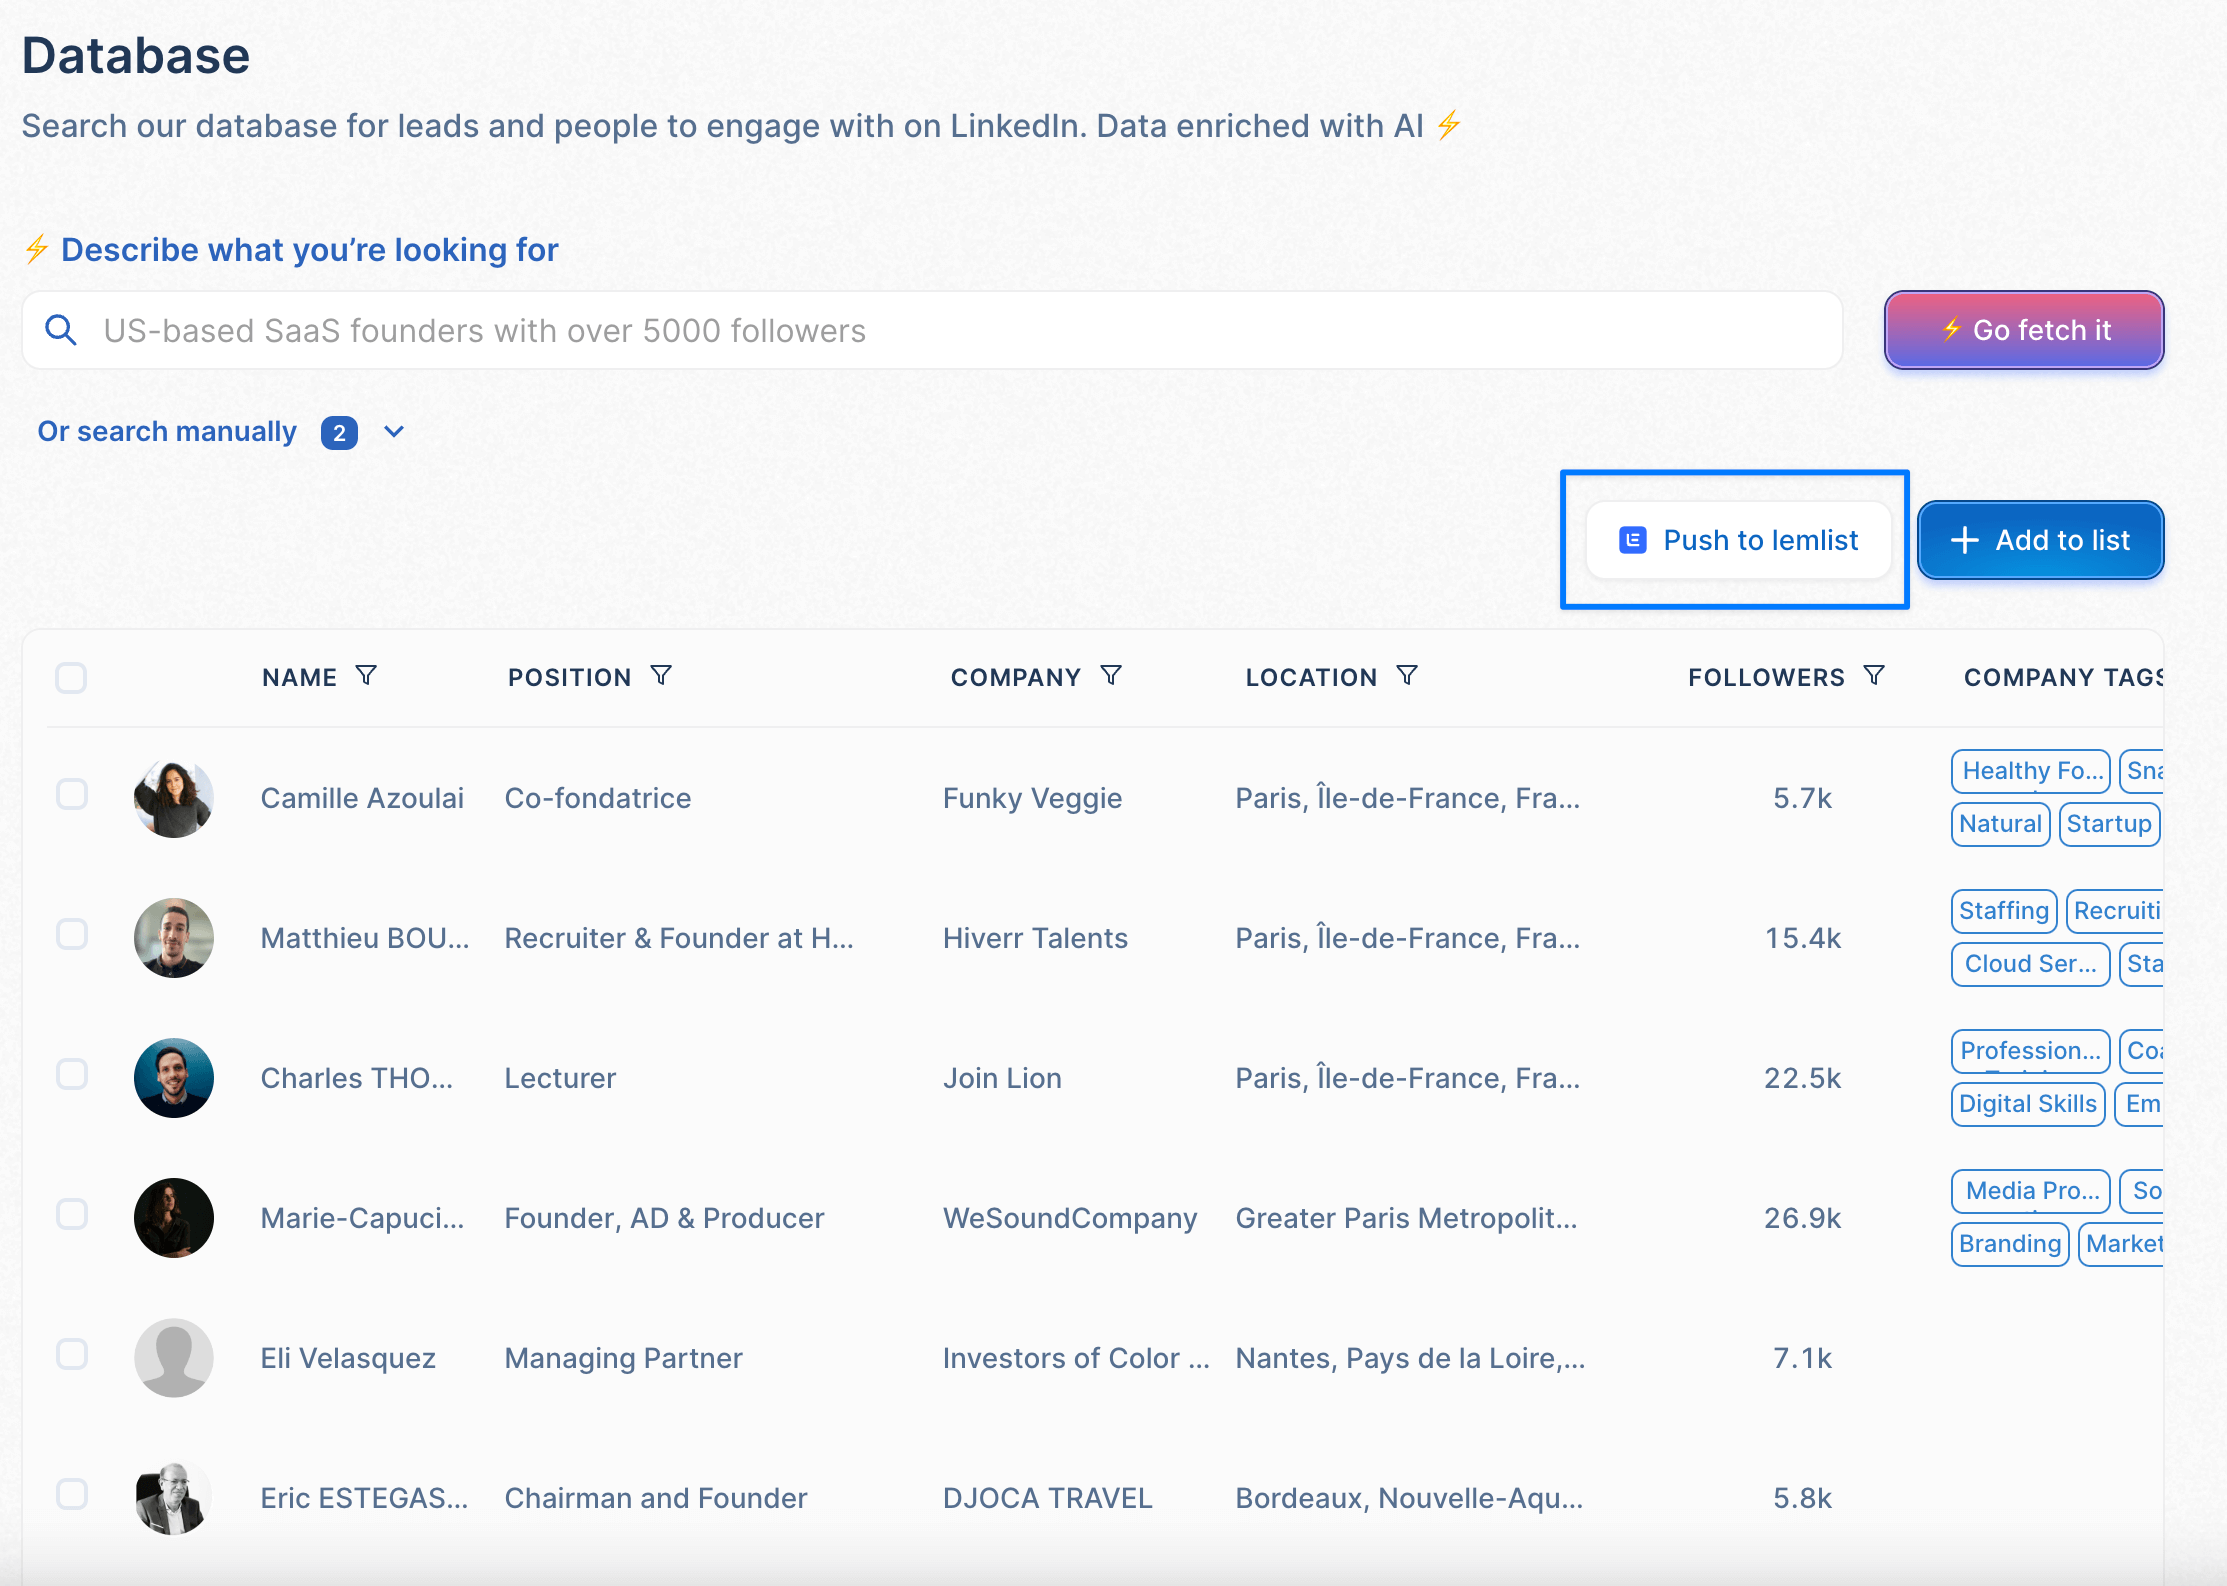This screenshot has width=2227, height=1586.
Task: Click the lightning icon next to Describe what you're looking for
Action: [37, 250]
